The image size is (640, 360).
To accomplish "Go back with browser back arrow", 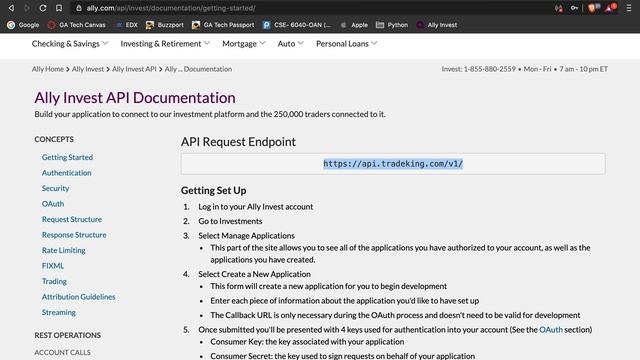I will tap(11, 8).
